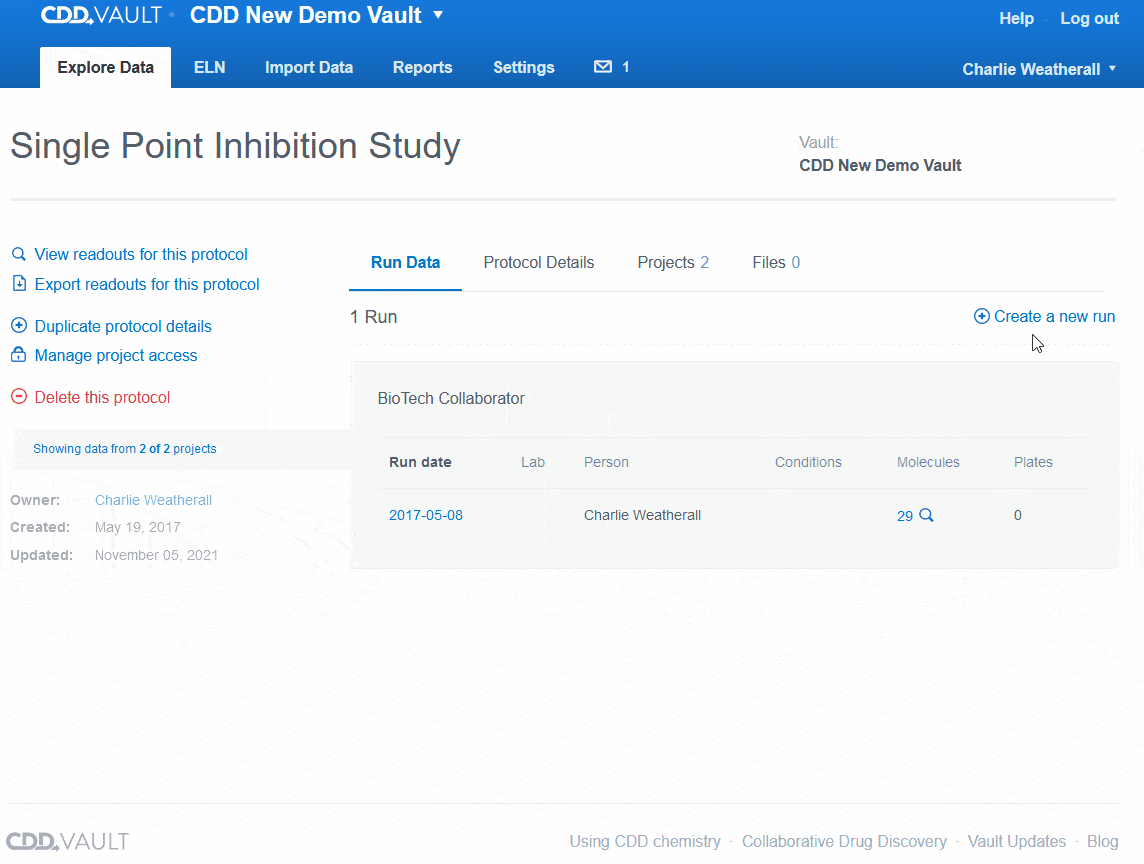Image resolution: width=1144 pixels, height=864 pixels.
Task: Click the Created date May 19, 2017
Action: (138, 527)
